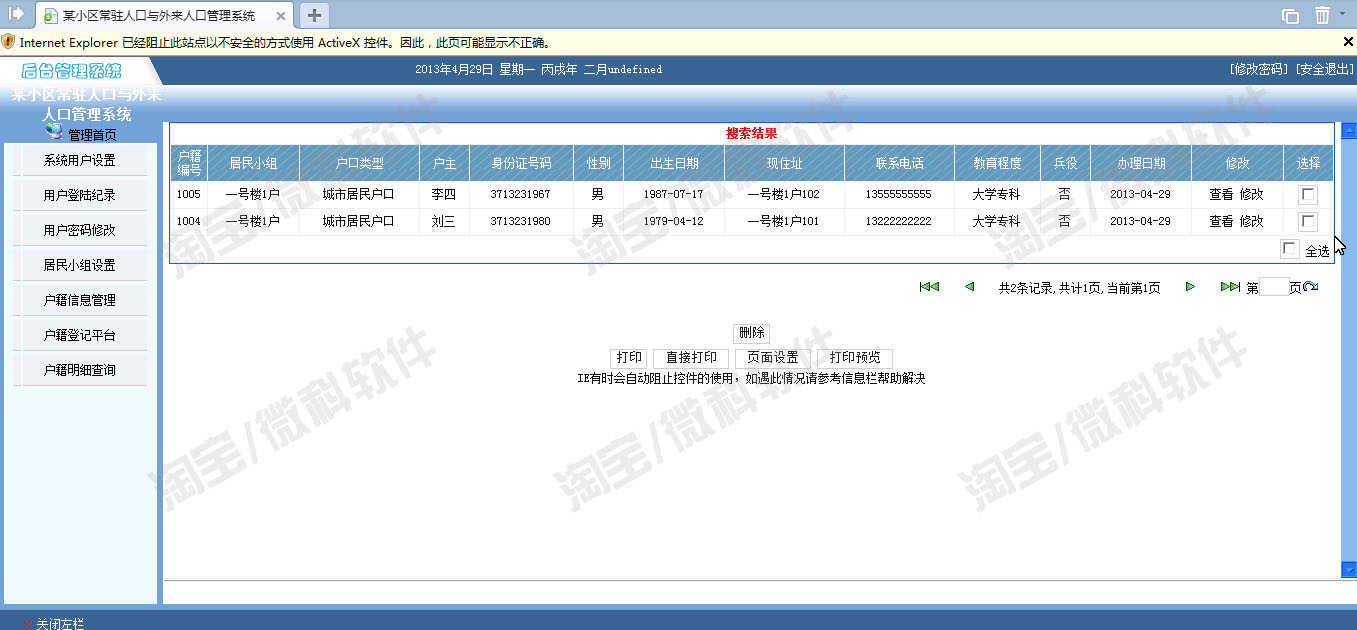Close the information bar warning
Screen dimensions: 1357x630
(1347, 42)
